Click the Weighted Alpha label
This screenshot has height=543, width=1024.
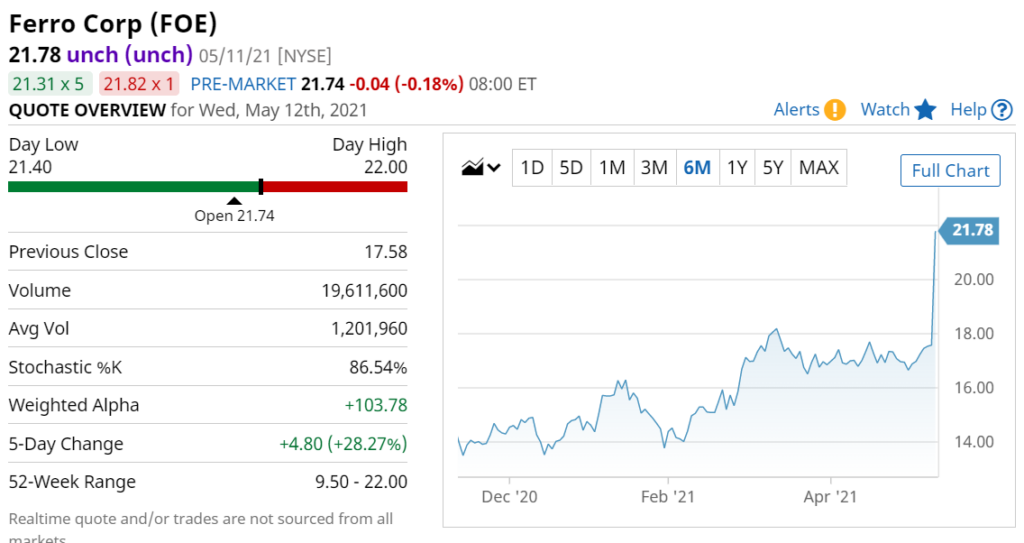74,406
